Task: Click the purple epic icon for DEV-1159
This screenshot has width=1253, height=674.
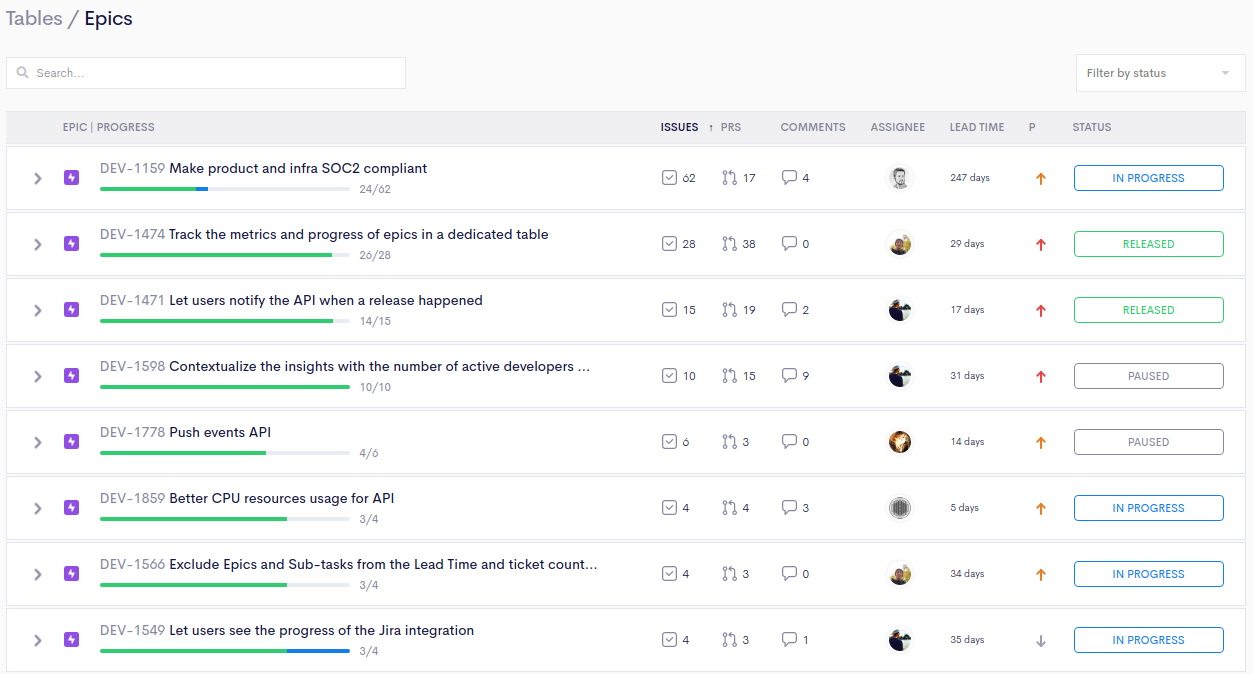Action: 71,178
